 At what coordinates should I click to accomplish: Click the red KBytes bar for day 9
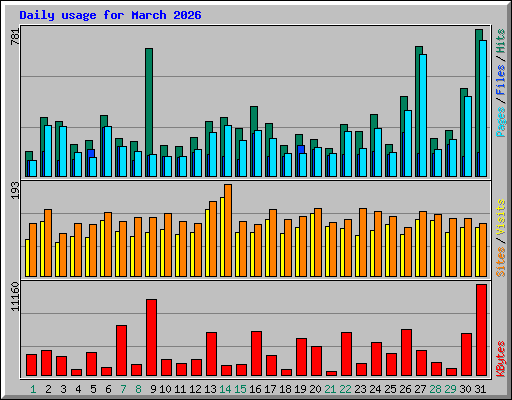coord(151,338)
